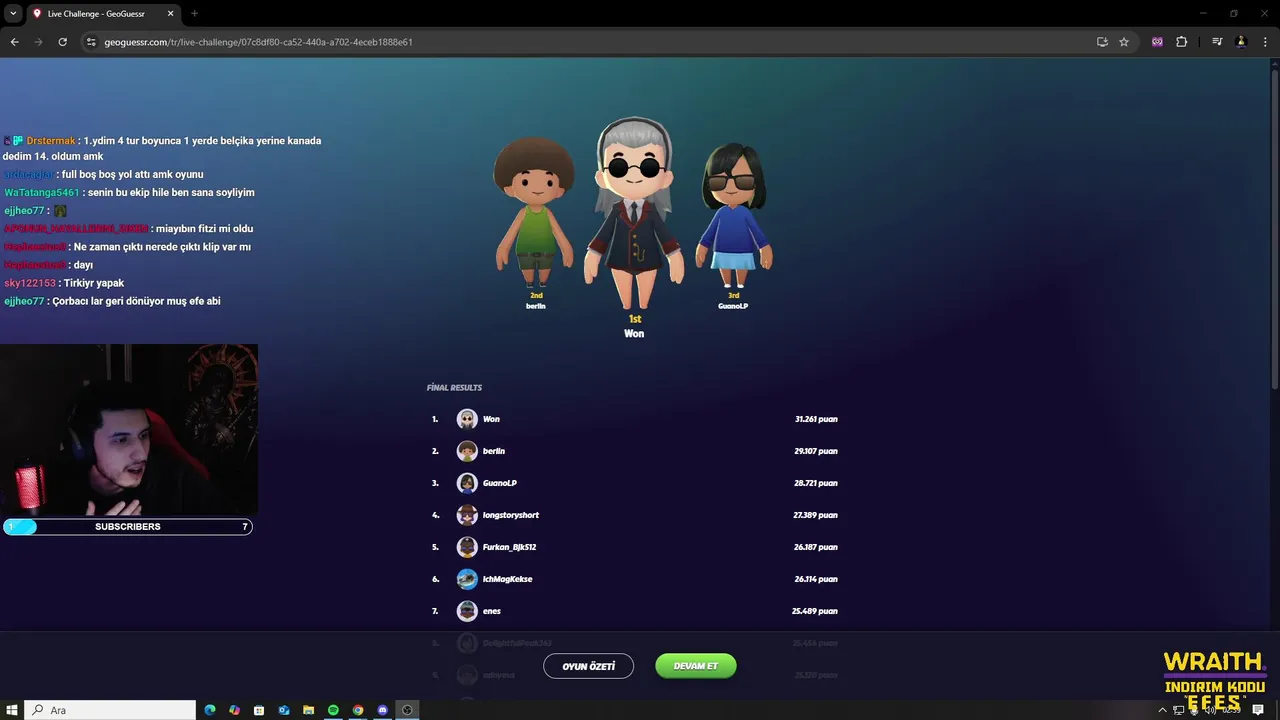Click the 28.721 puan score
Viewport: 1280px width, 720px height.
816,483
